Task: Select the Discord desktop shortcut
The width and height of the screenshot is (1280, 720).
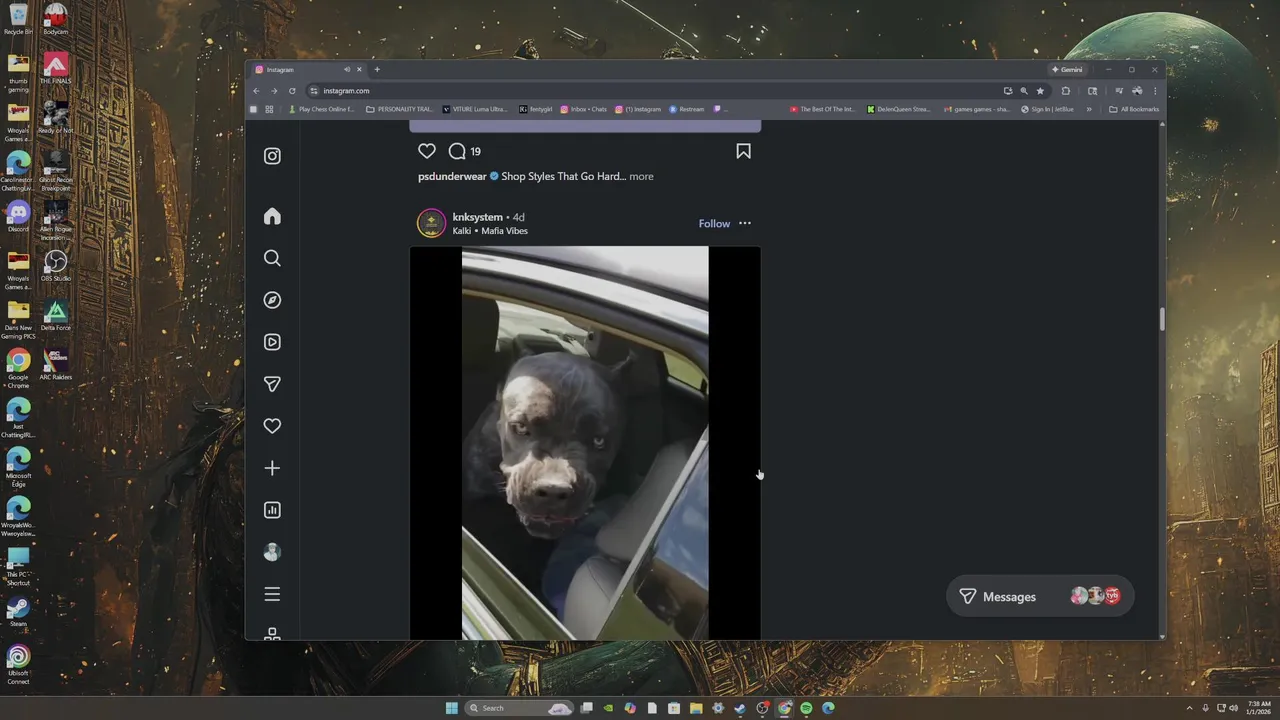Action: (18, 216)
